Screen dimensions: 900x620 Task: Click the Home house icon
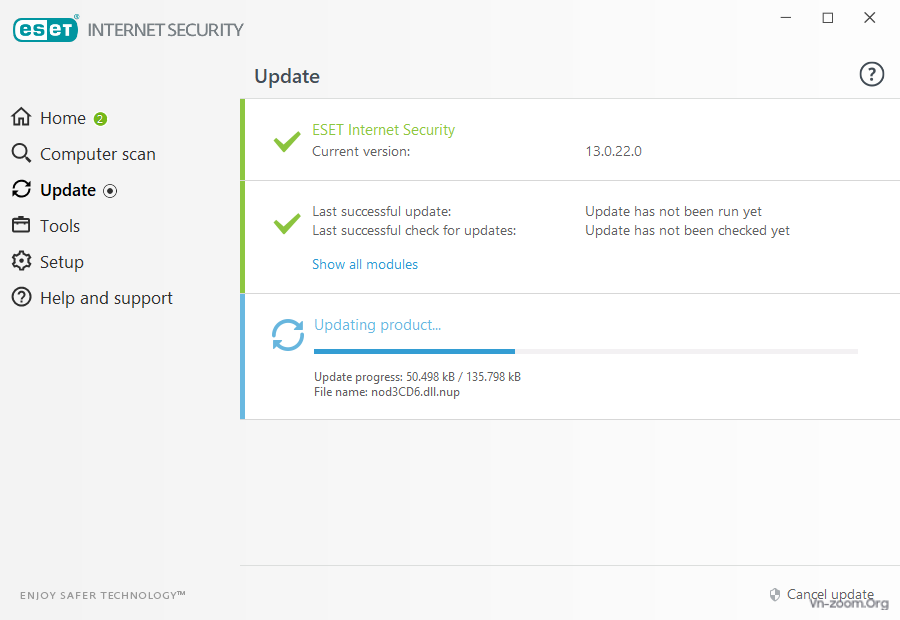(21, 117)
